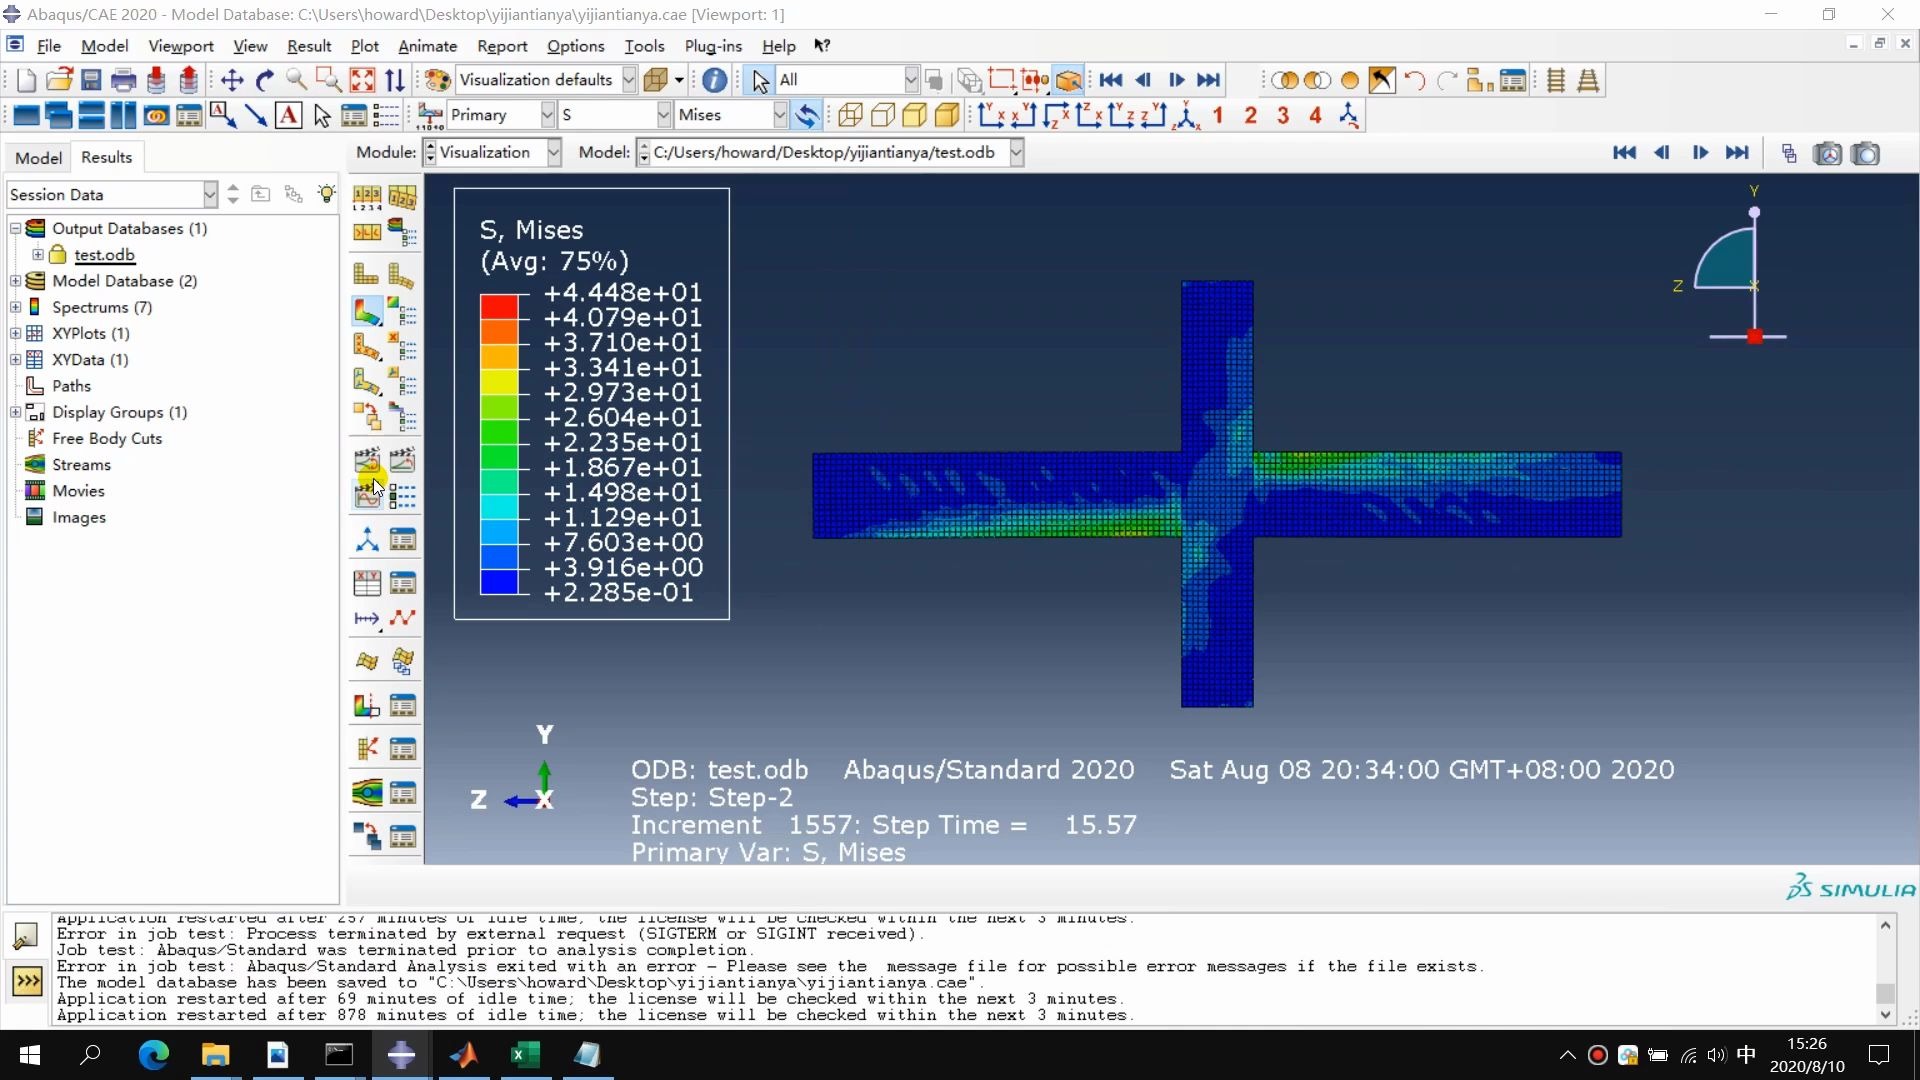Open the Mises invariant dropdown

(780, 115)
